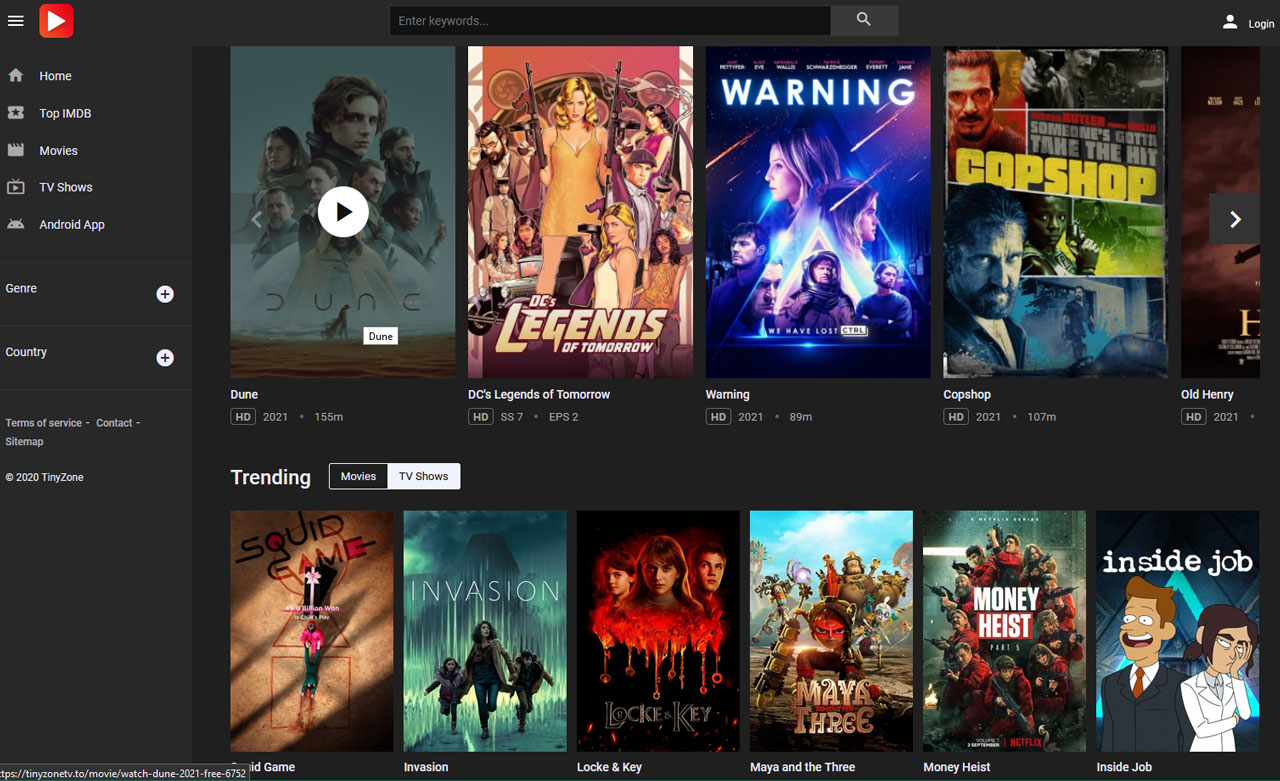Click '89m' duration under Warning
This screenshot has height=781, width=1280.
tap(801, 417)
